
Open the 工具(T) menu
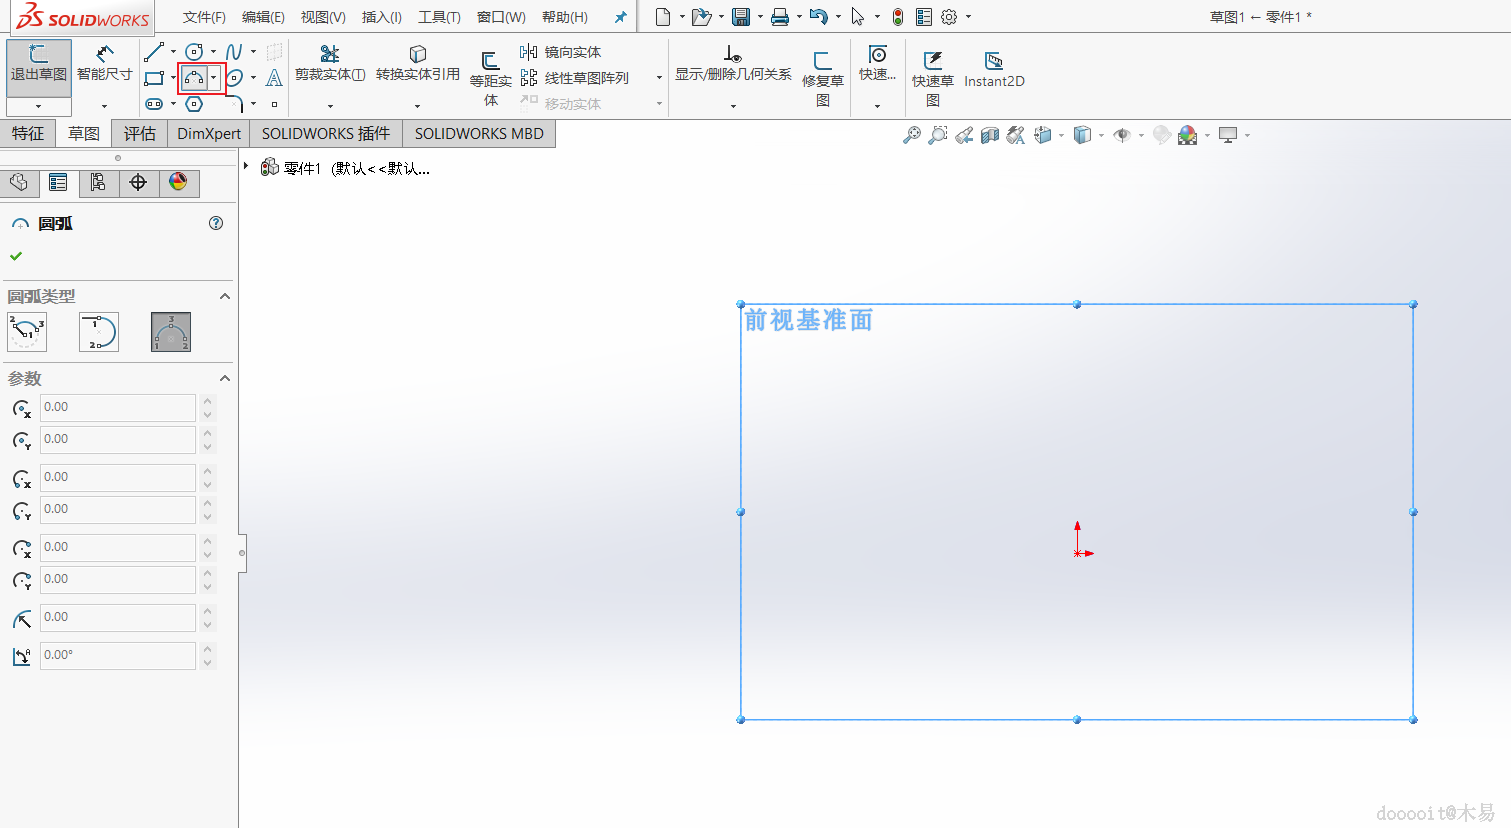coord(439,17)
